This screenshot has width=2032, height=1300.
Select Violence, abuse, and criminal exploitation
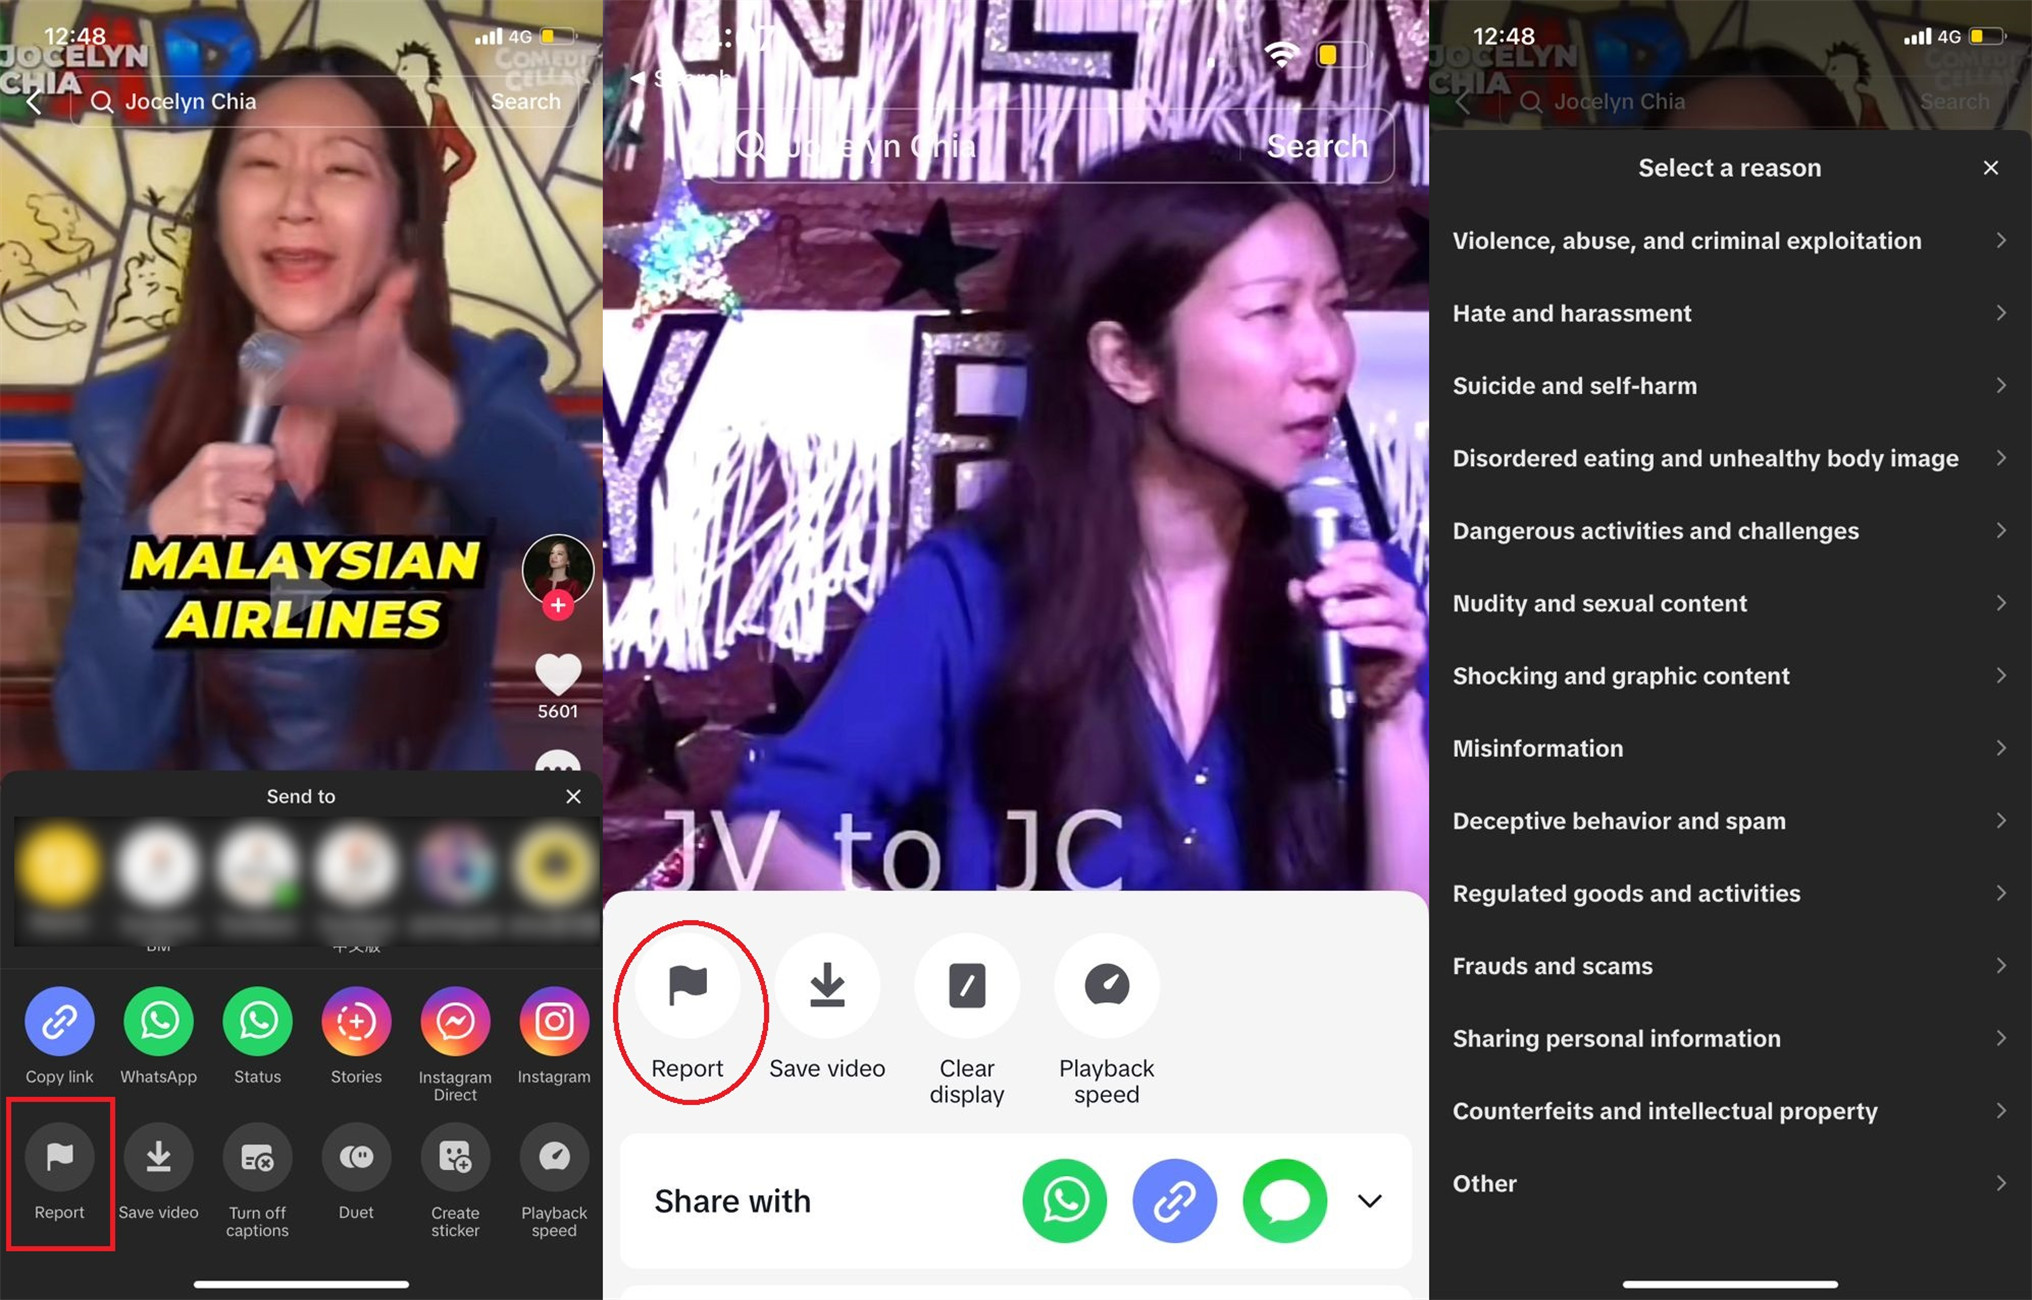[1730, 240]
